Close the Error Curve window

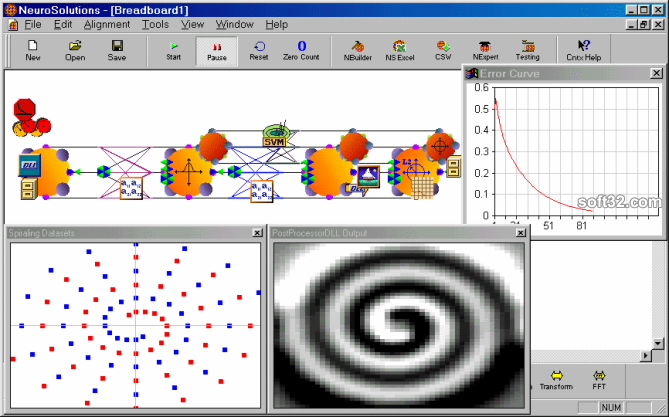[655, 73]
